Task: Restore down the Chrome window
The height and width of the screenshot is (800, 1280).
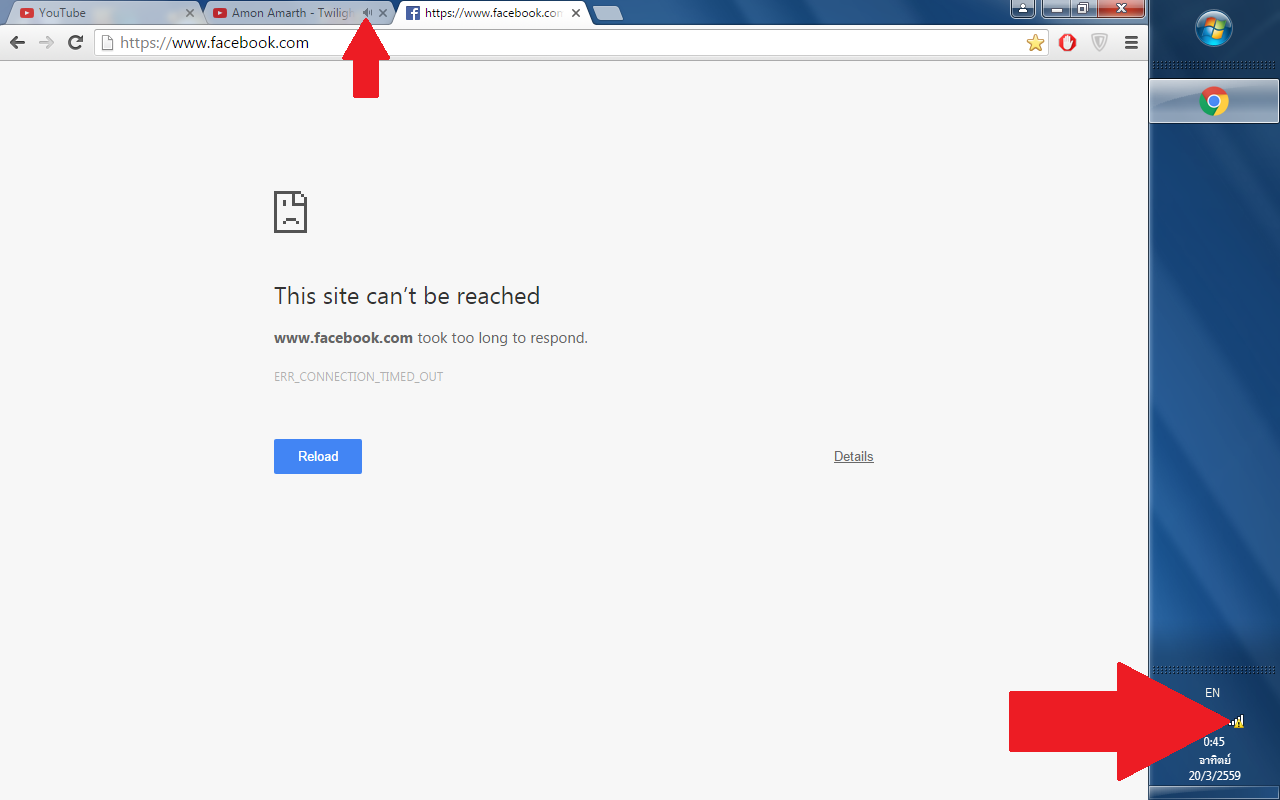Action: click(x=1083, y=9)
